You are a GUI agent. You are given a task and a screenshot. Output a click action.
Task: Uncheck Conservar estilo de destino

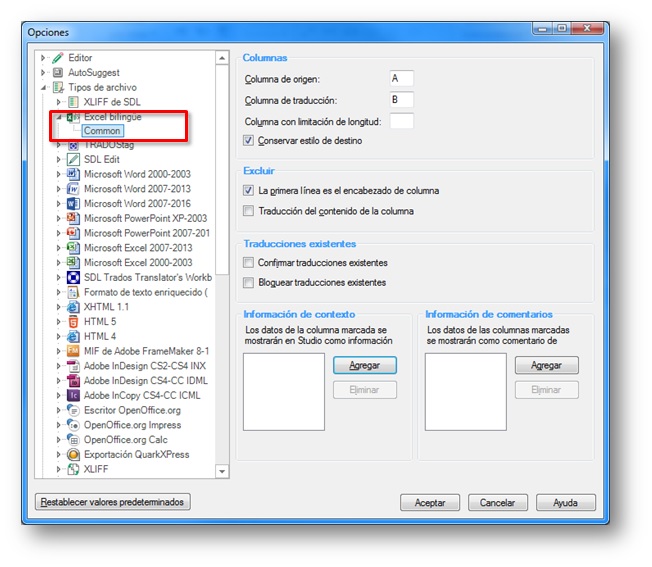coord(248,141)
